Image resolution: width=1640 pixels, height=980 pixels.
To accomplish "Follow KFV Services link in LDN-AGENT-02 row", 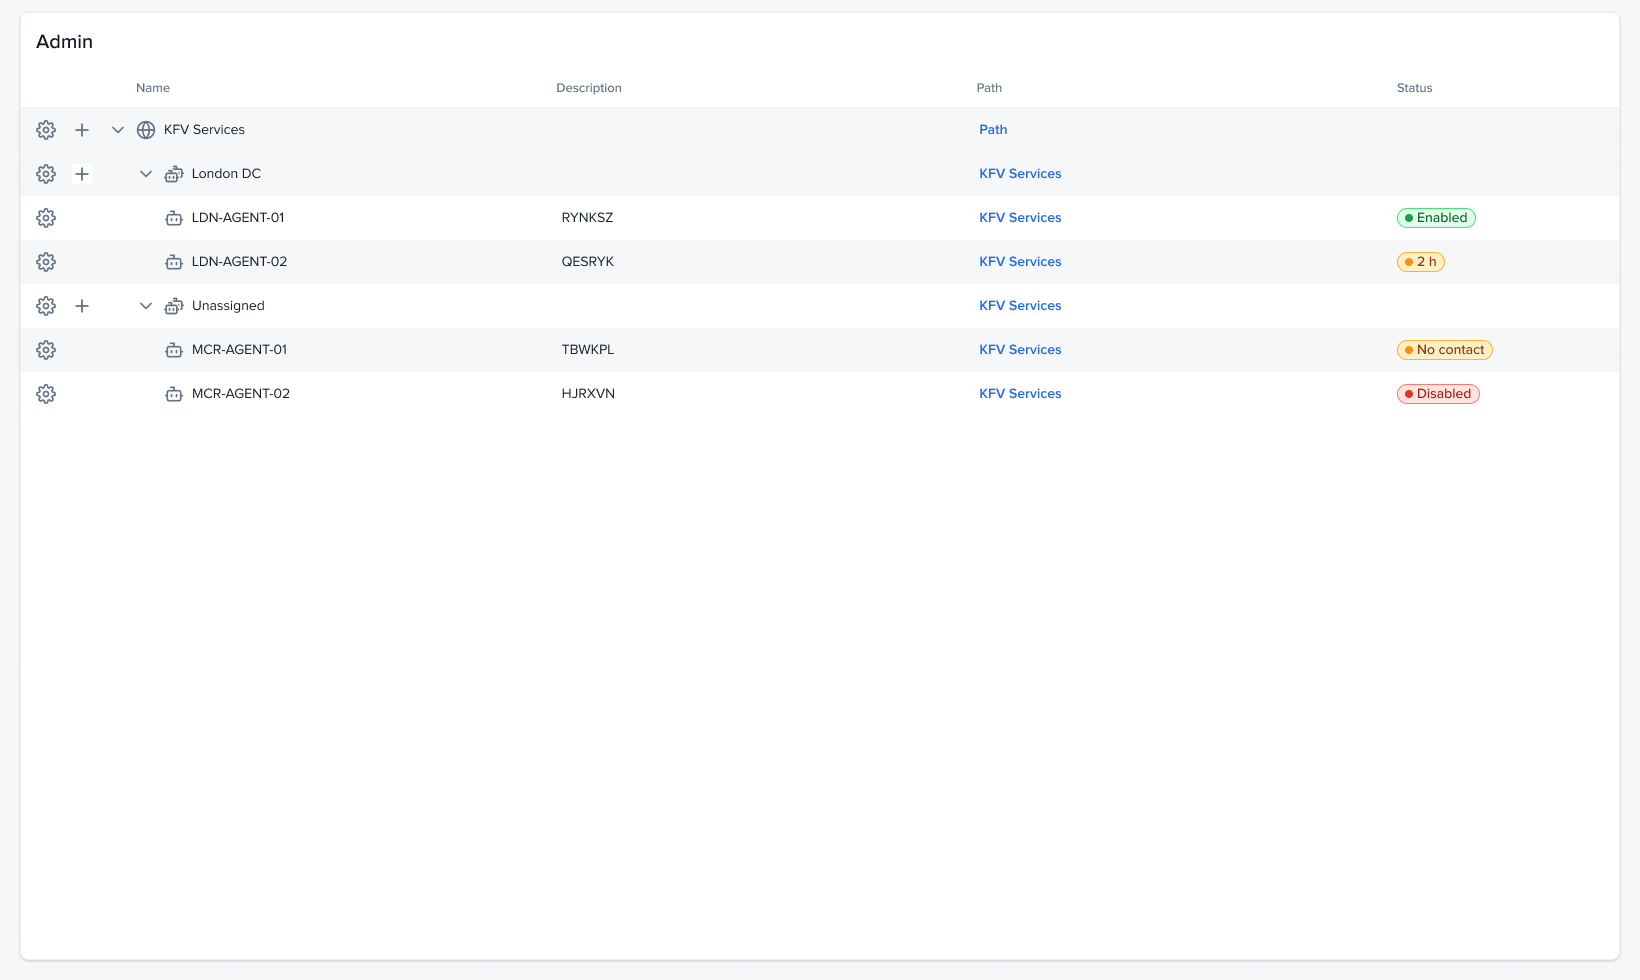I will click(x=1020, y=262).
